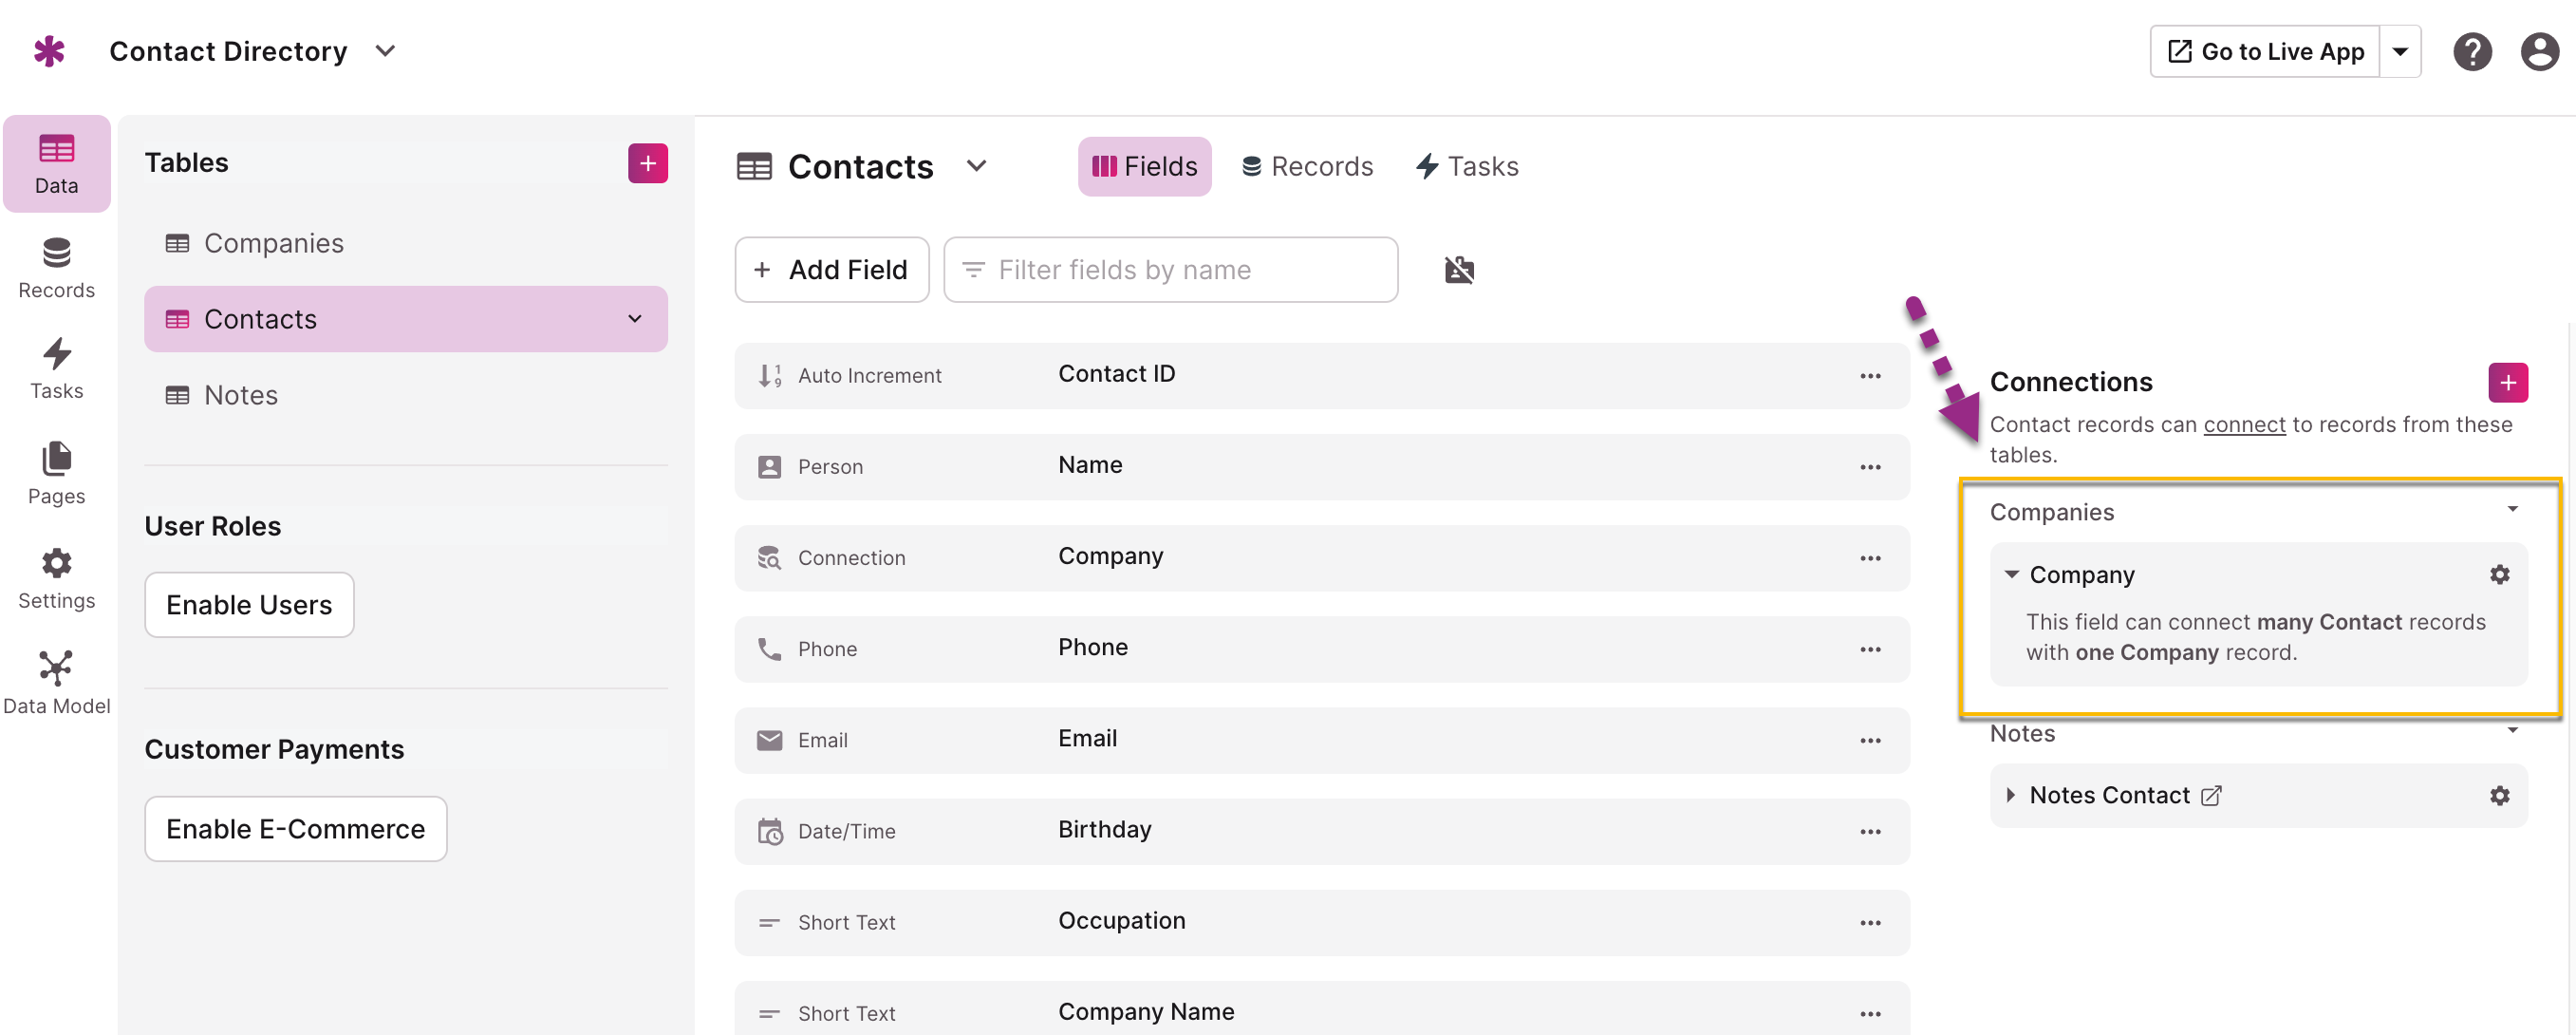
Task: Switch to the Tasks tab
Action: click(x=1467, y=167)
